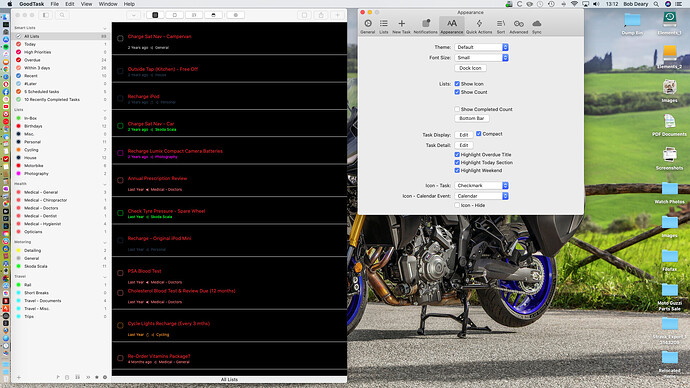The height and width of the screenshot is (388, 690).
Task: Enable the Icon - Hide checkbox
Action: click(x=457, y=205)
